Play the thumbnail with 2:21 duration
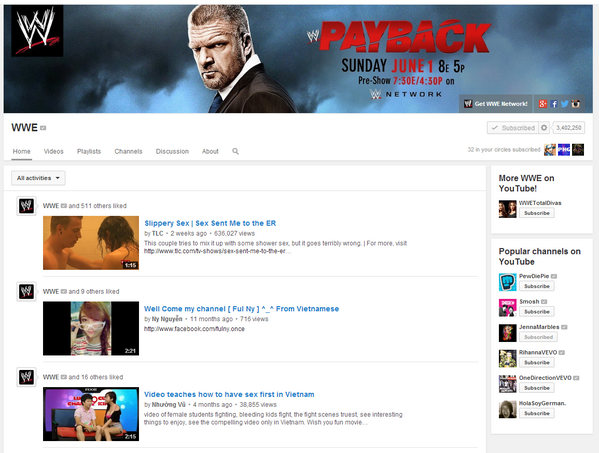The height and width of the screenshot is (453, 599). [91, 328]
